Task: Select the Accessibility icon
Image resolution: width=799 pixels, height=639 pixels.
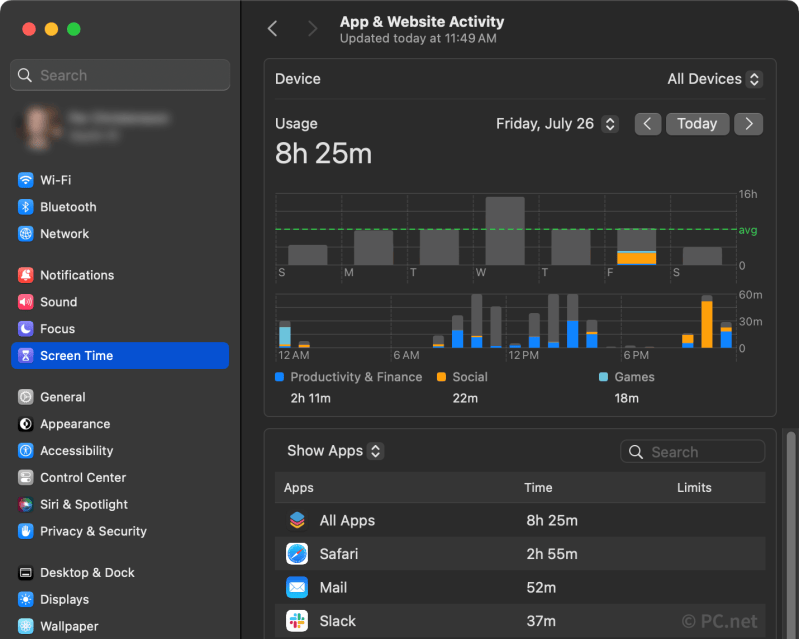Action: [x=25, y=451]
